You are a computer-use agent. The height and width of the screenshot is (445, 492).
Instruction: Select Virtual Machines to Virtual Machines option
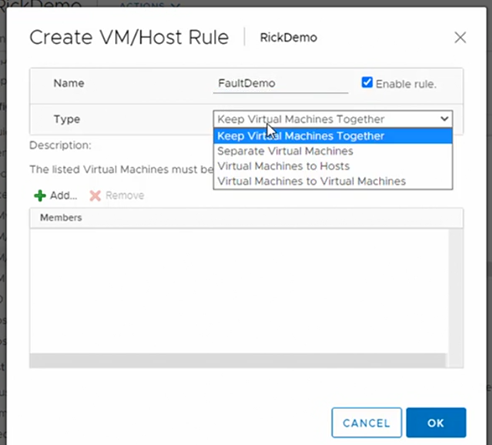point(333,181)
